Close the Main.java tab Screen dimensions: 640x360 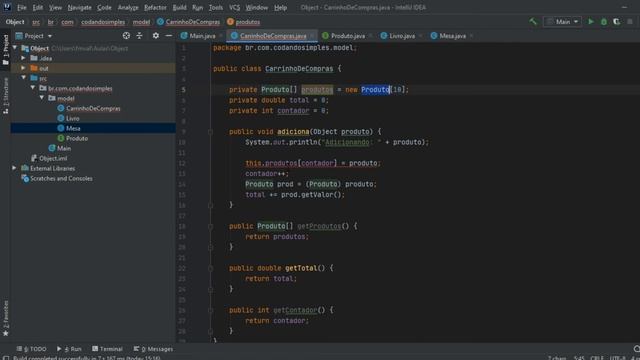(x=221, y=36)
